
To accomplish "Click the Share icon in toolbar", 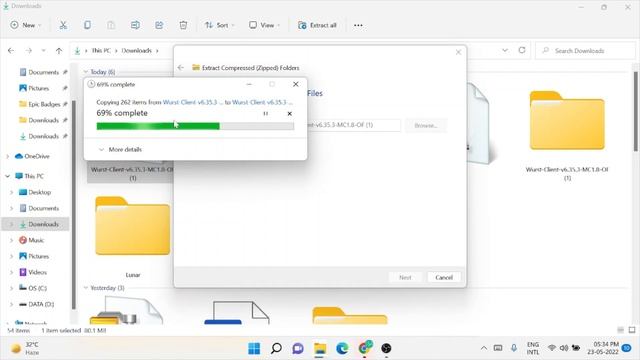I will click(x=159, y=25).
